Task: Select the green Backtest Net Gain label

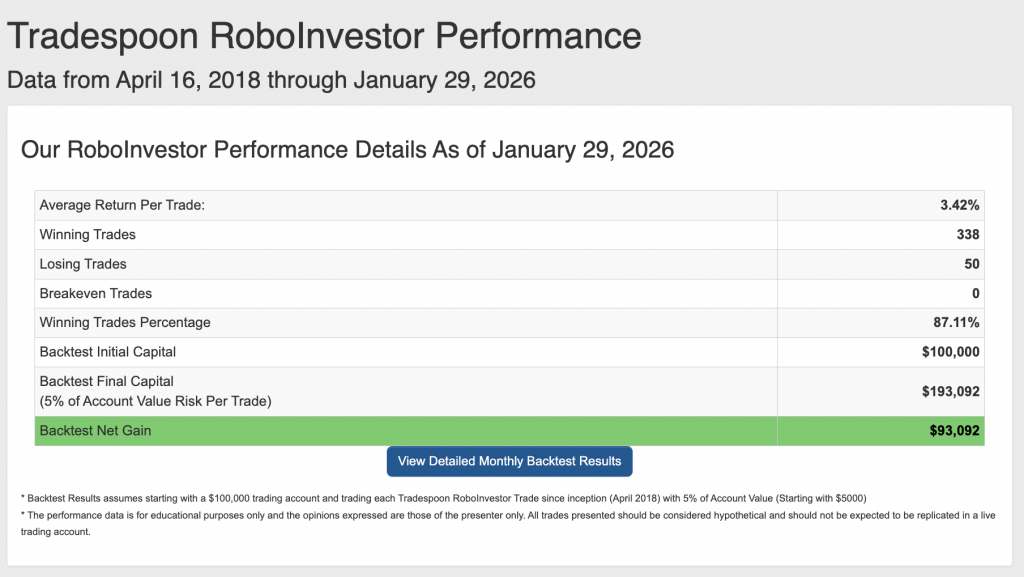Action: pyautogui.click(x=95, y=431)
